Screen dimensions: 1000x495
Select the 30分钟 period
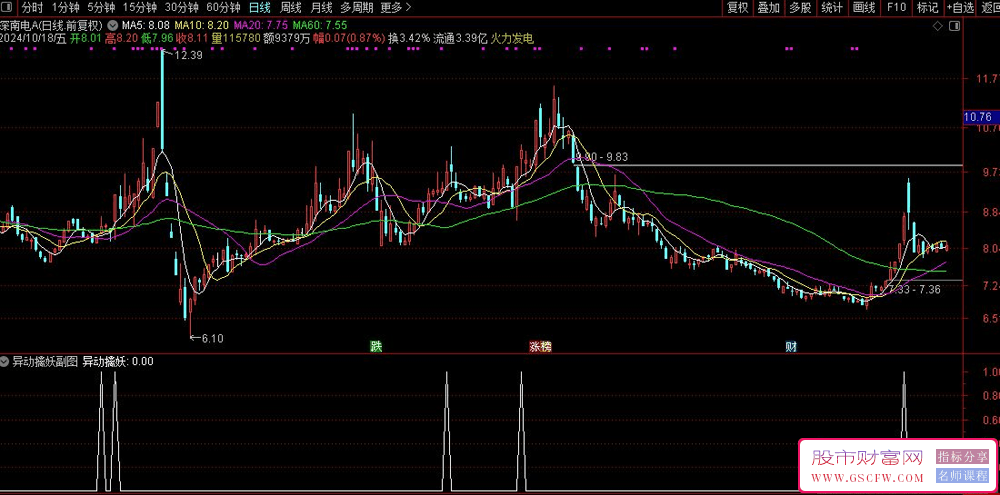pyautogui.click(x=182, y=8)
